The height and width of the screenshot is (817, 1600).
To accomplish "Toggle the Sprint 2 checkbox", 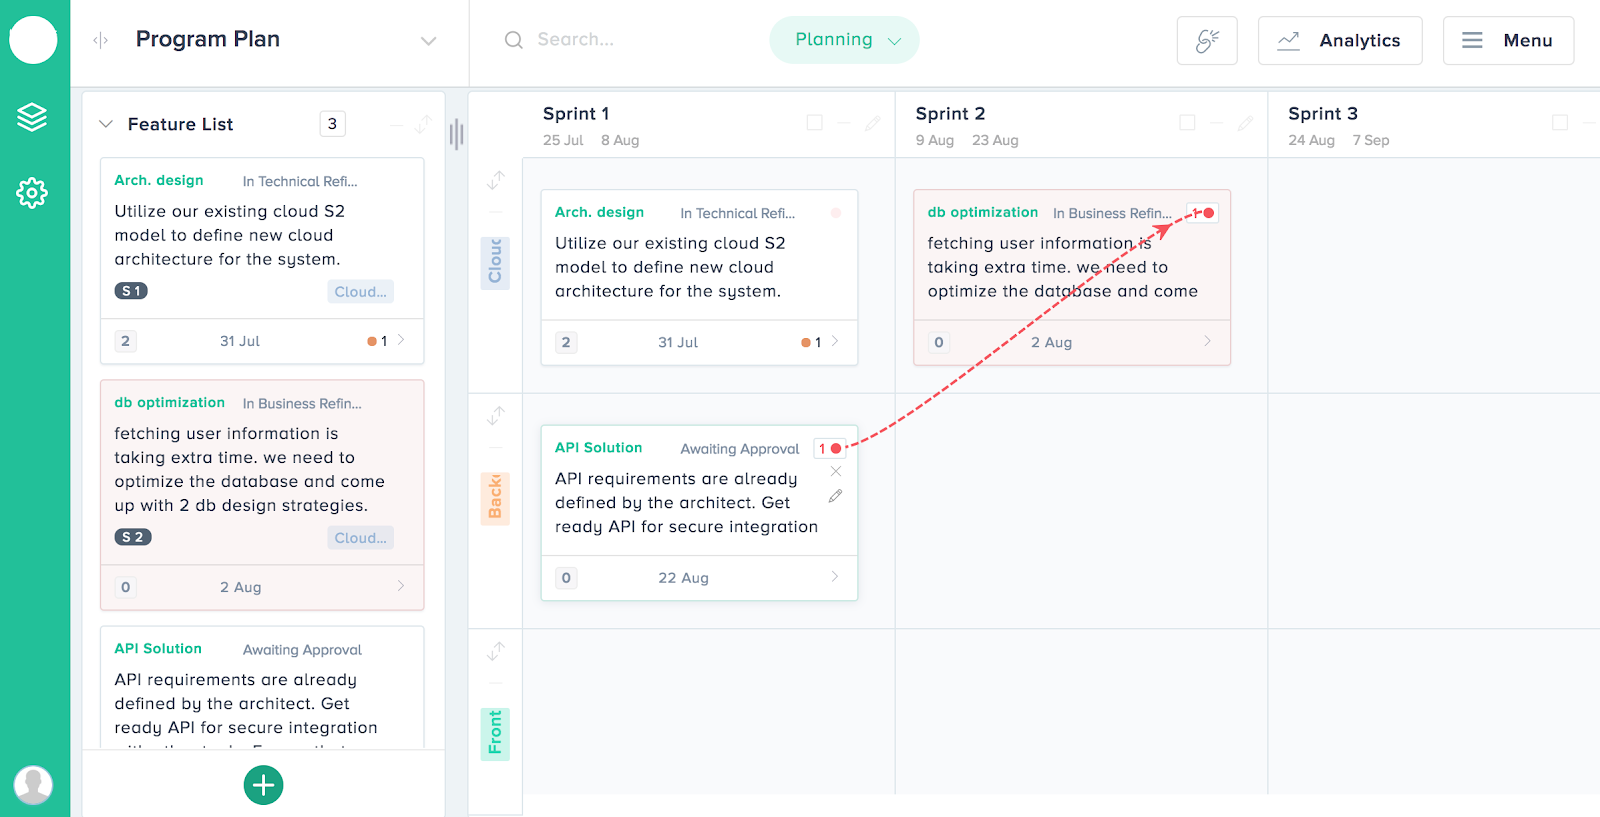I will click(x=1187, y=122).
